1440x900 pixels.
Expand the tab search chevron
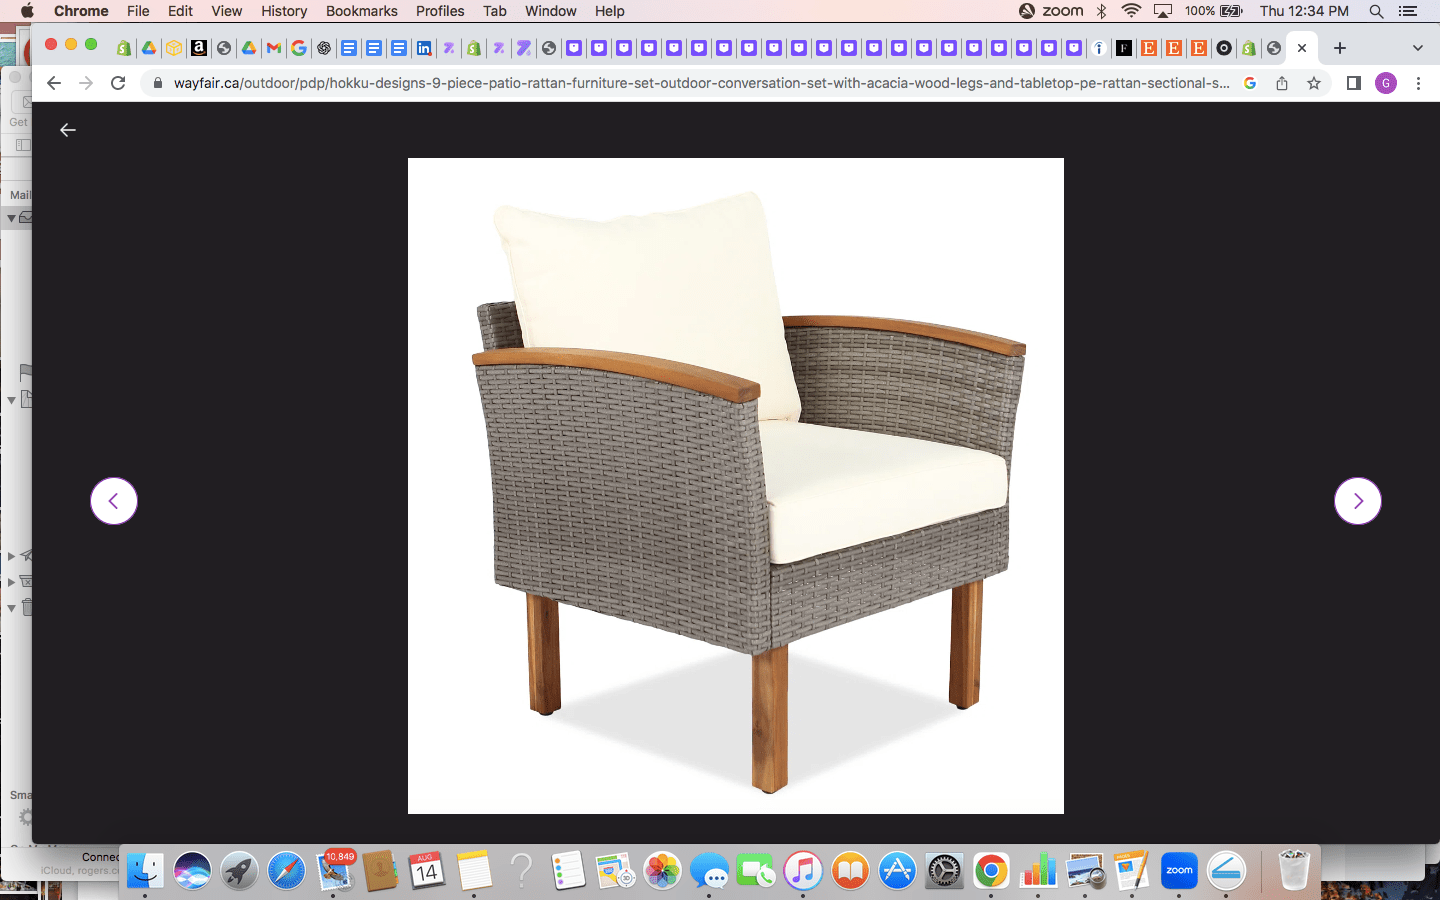click(1417, 48)
